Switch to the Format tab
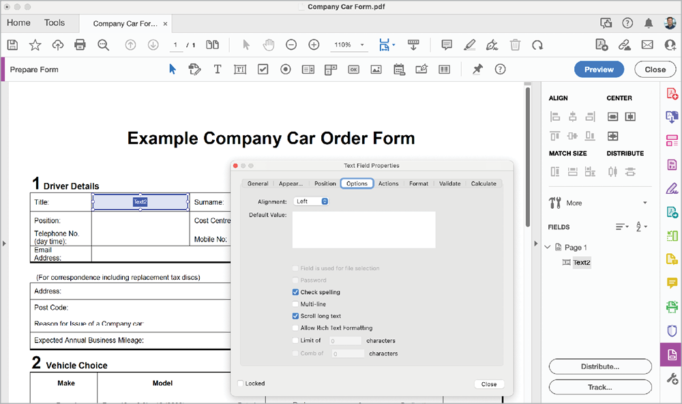The image size is (682, 404). 418,184
